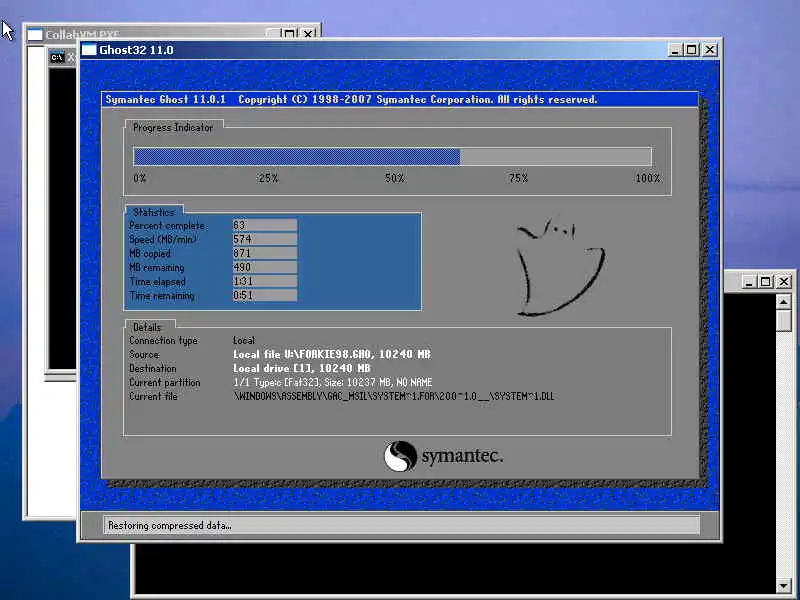Close the Ghost32 11.0 window
This screenshot has width=800, height=600.
coord(710,49)
